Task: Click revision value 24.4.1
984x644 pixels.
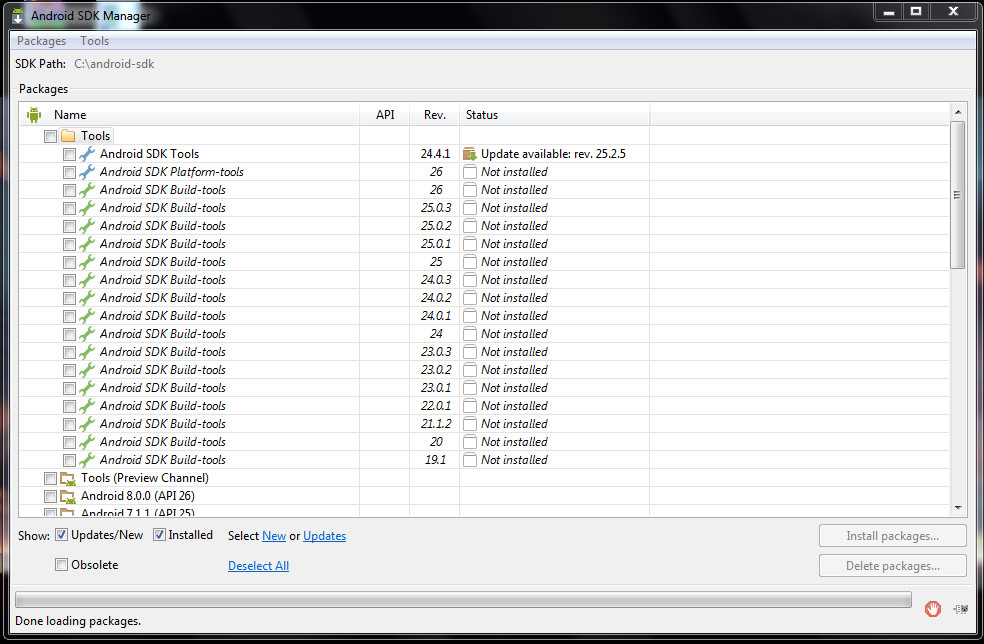Action: click(x=436, y=154)
